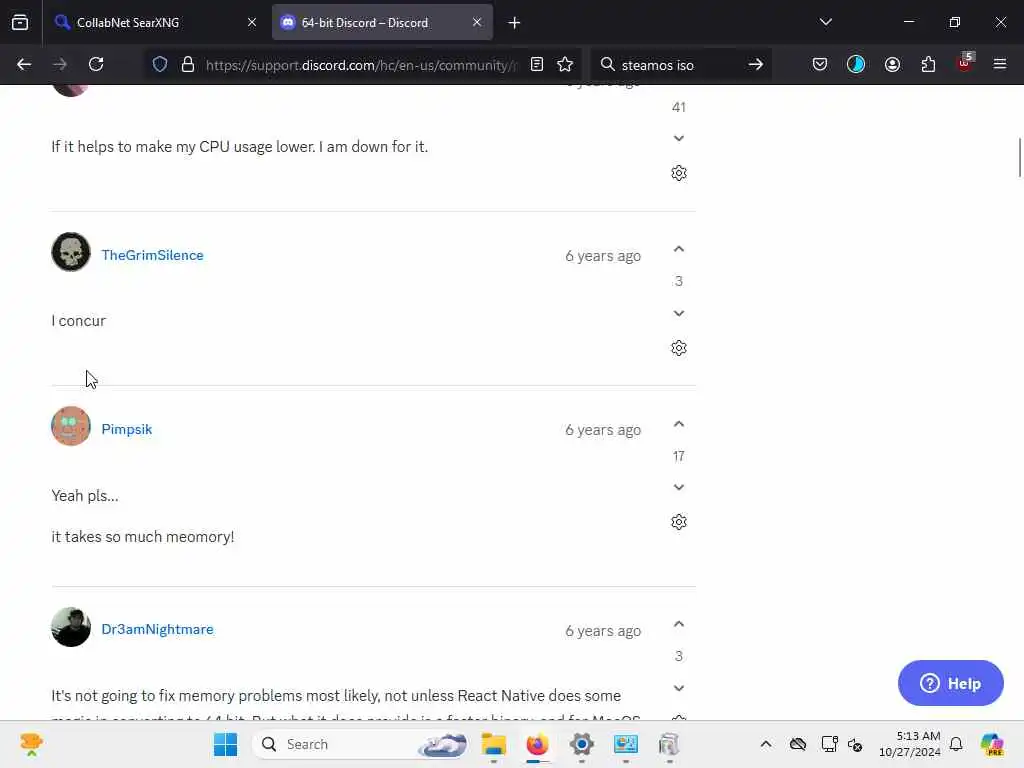The image size is (1024, 768).
Task: Bookmark this page with star icon
Action: (x=565, y=64)
